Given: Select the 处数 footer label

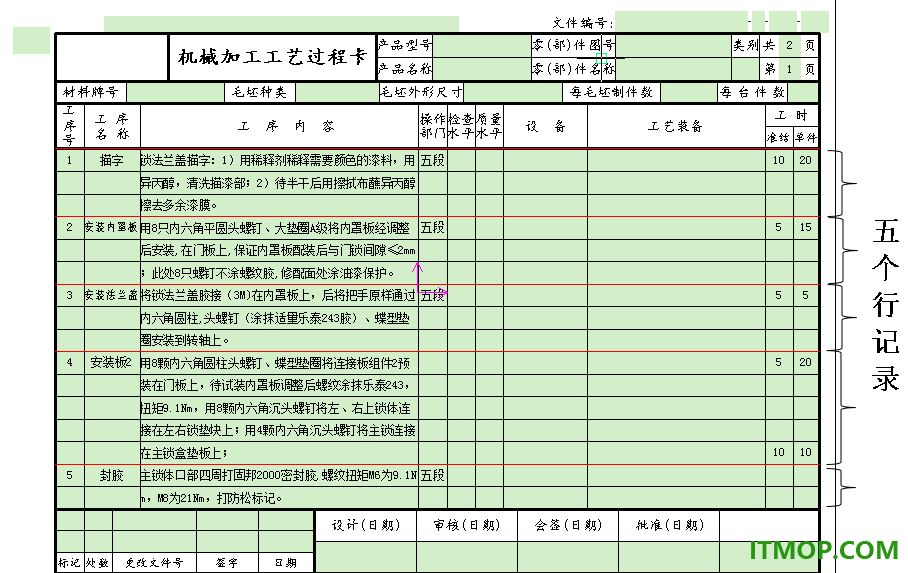Looking at the screenshot, I should click(x=98, y=563).
